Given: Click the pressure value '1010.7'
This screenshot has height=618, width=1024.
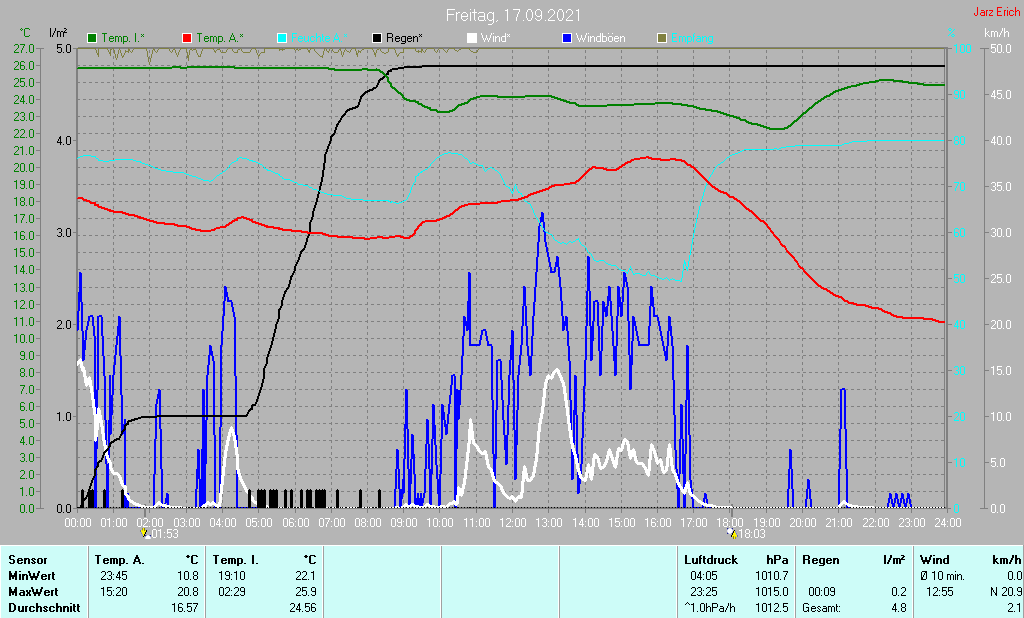Looking at the screenshot, I should (771, 576).
